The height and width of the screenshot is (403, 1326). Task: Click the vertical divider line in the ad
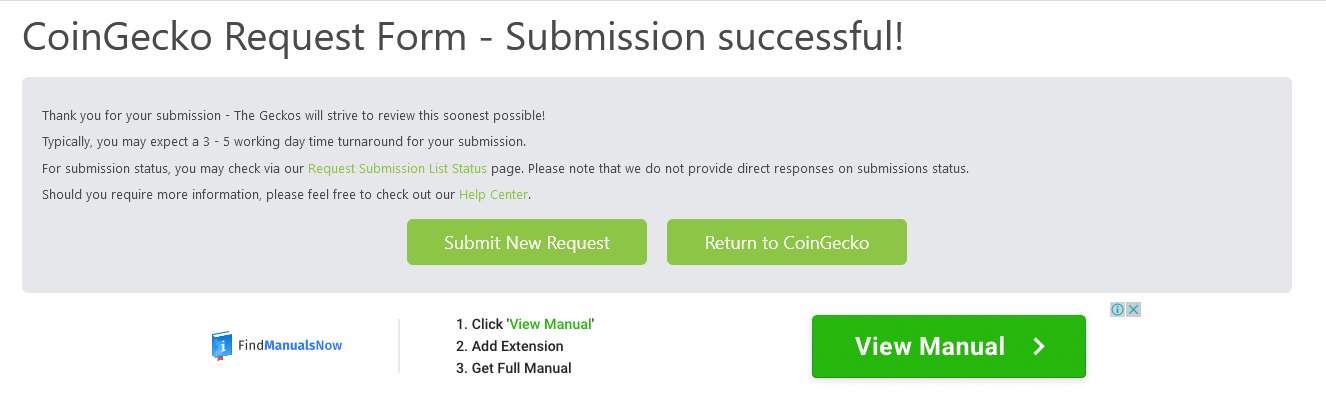click(398, 346)
